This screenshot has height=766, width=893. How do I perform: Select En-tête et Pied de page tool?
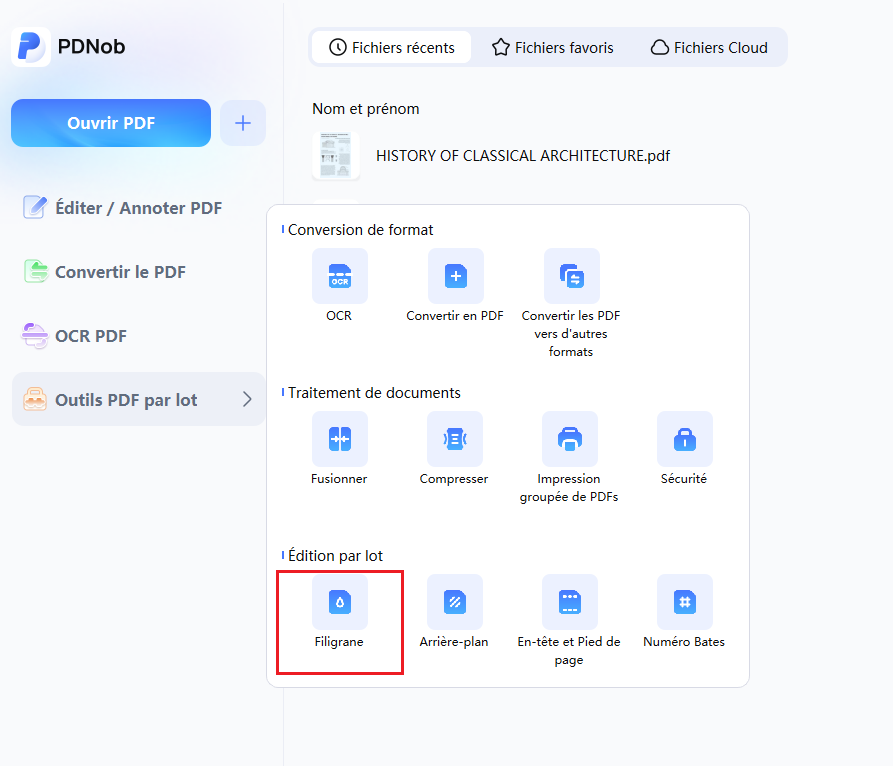(570, 602)
